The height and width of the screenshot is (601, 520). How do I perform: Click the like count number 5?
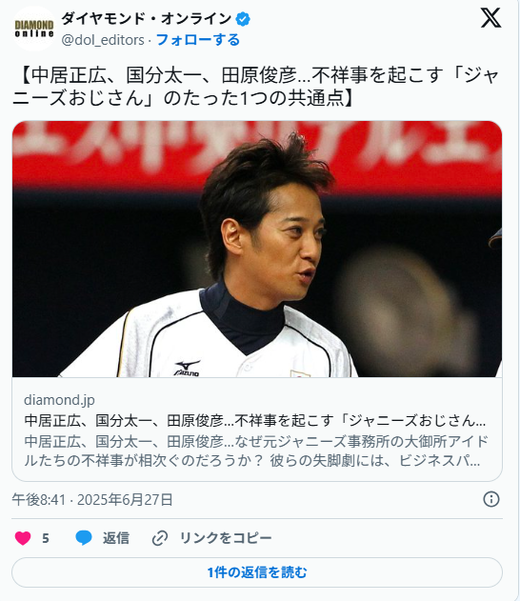tap(46, 538)
